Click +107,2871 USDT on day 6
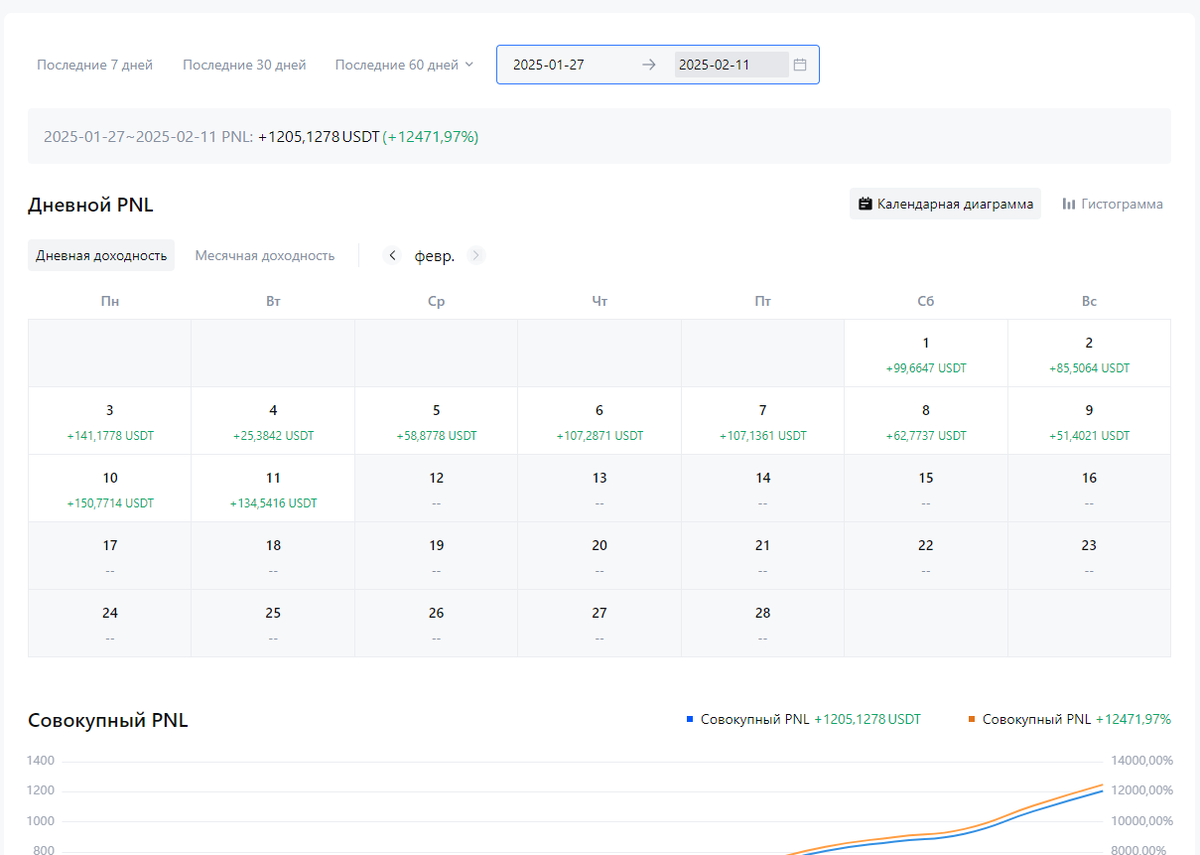This screenshot has width=1200, height=855. click(600, 436)
